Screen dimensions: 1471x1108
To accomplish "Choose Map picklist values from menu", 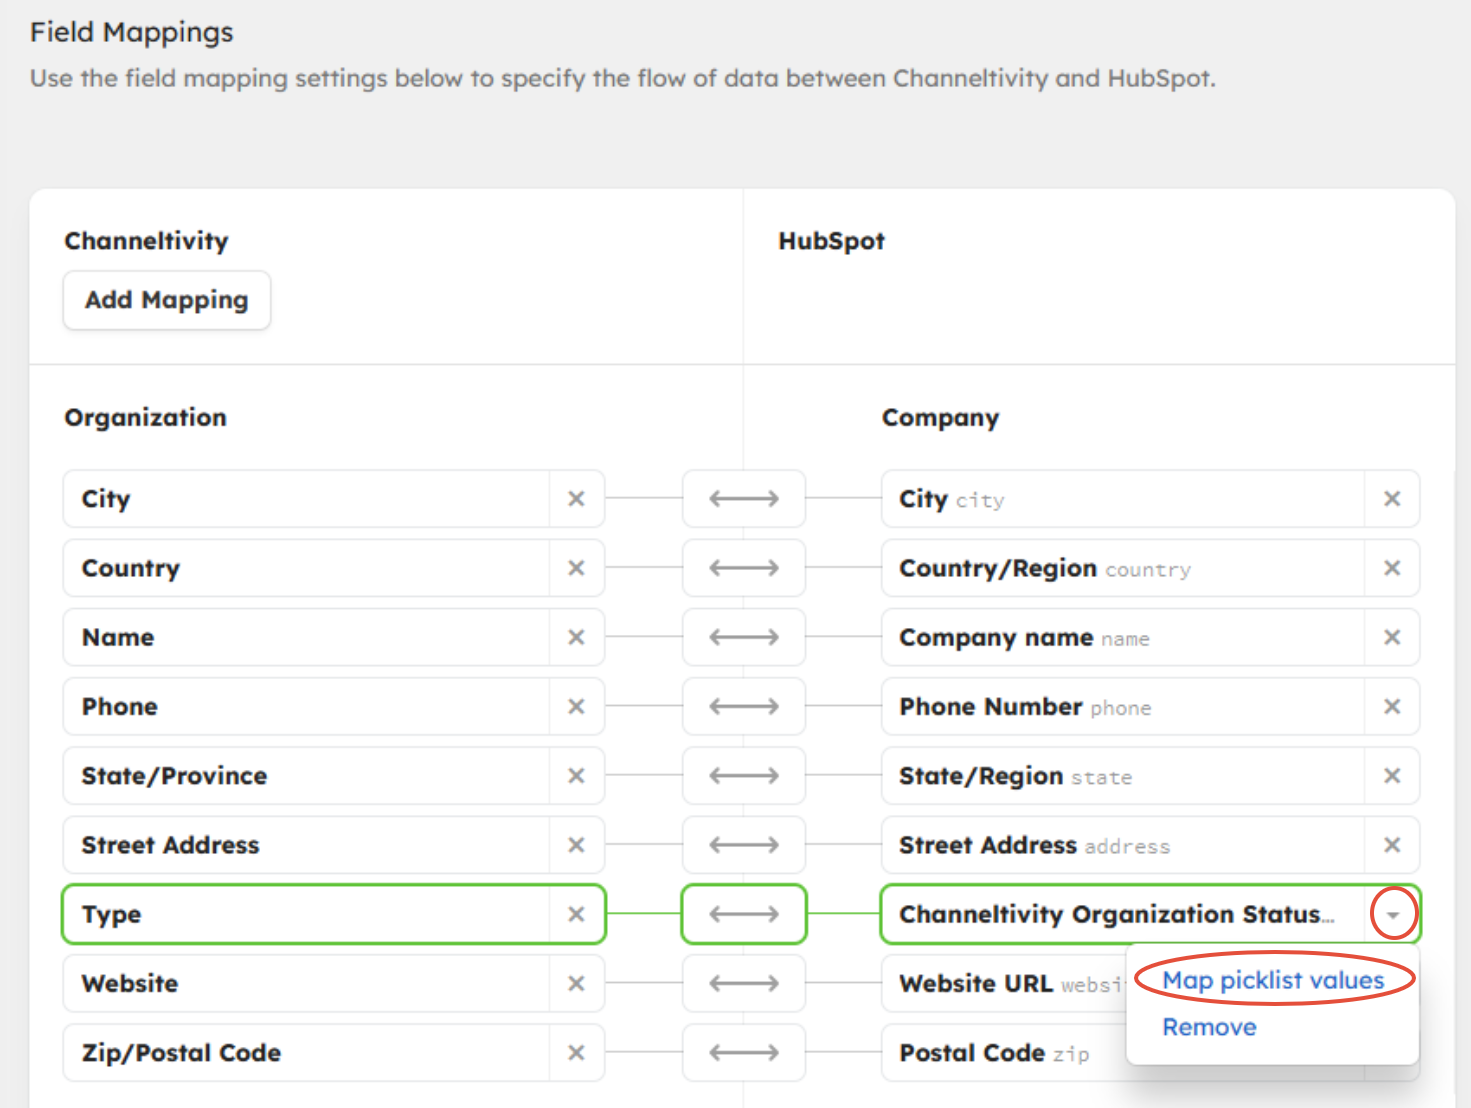I will 1273,980.
